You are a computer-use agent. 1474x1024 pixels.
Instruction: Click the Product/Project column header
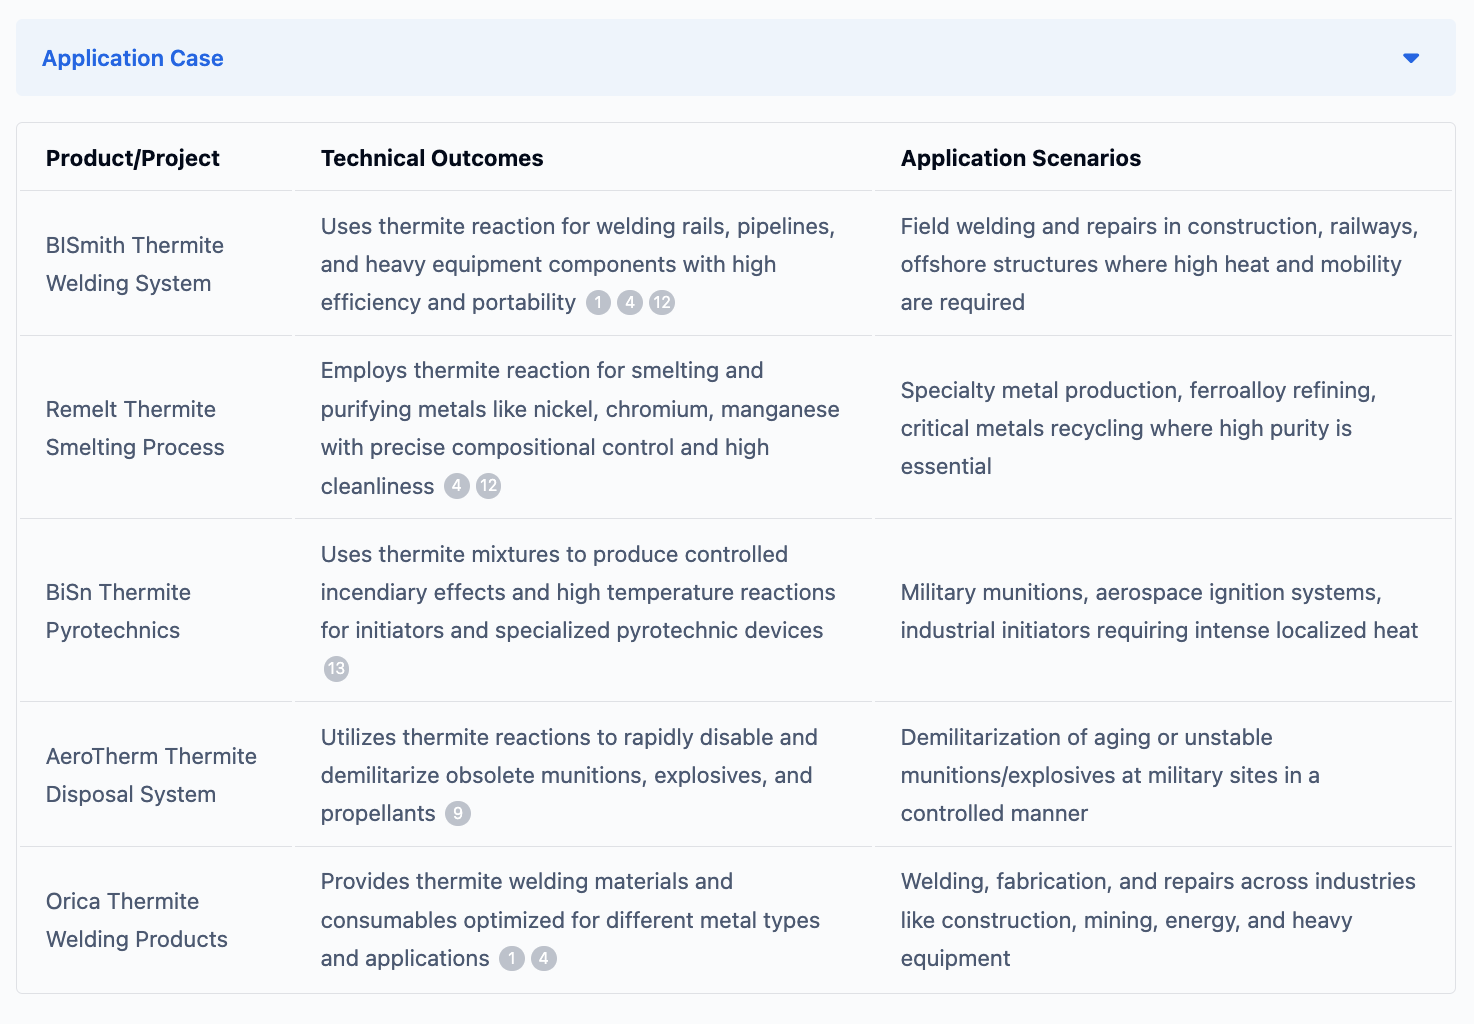133,158
